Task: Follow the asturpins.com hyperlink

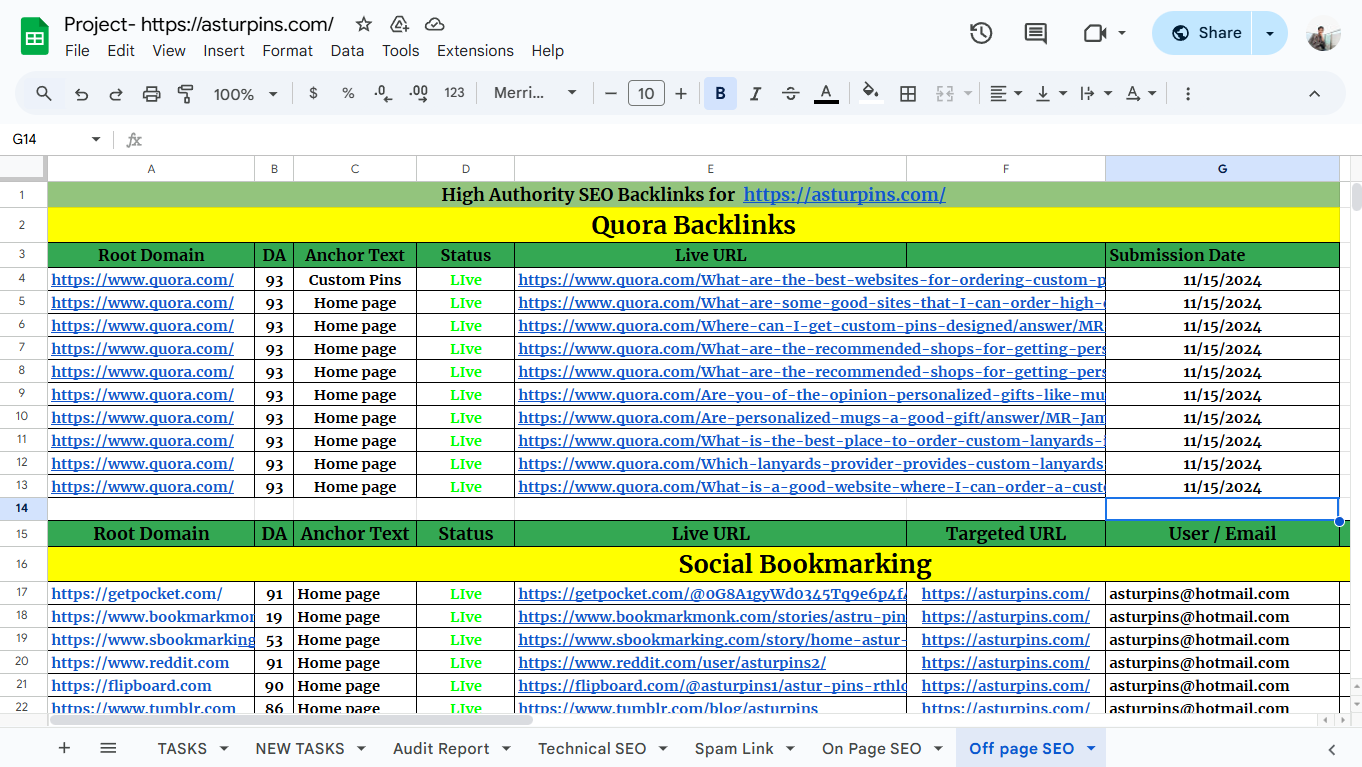Action: [844, 194]
